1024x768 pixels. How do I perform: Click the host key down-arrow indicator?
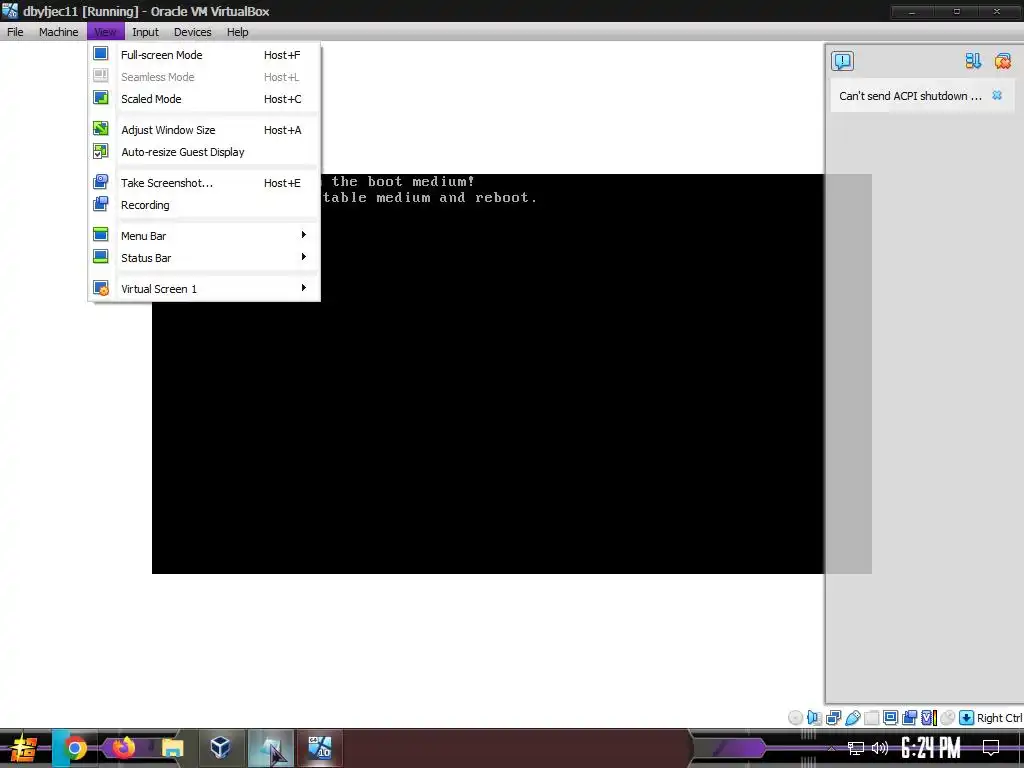pyautogui.click(x=967, y=718)
